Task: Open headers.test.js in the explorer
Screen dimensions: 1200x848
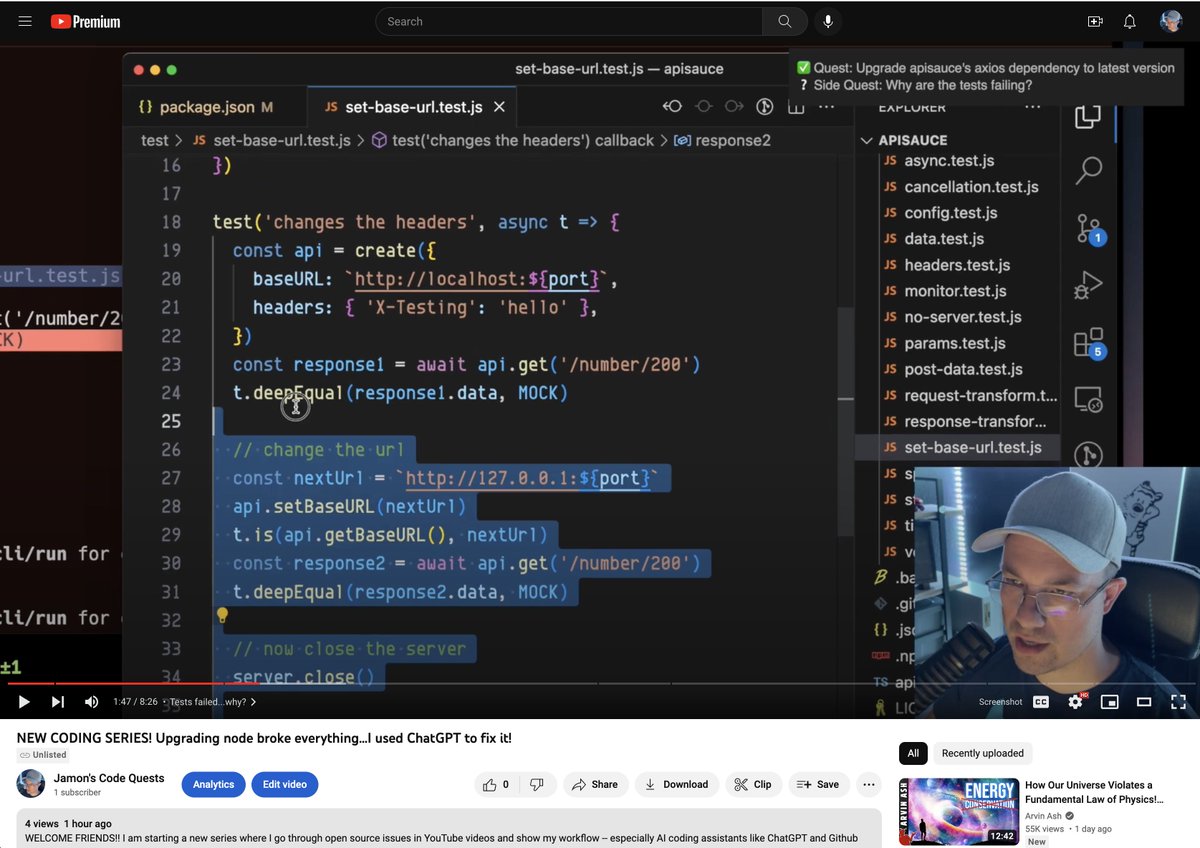Action: [x=957, y=265]
